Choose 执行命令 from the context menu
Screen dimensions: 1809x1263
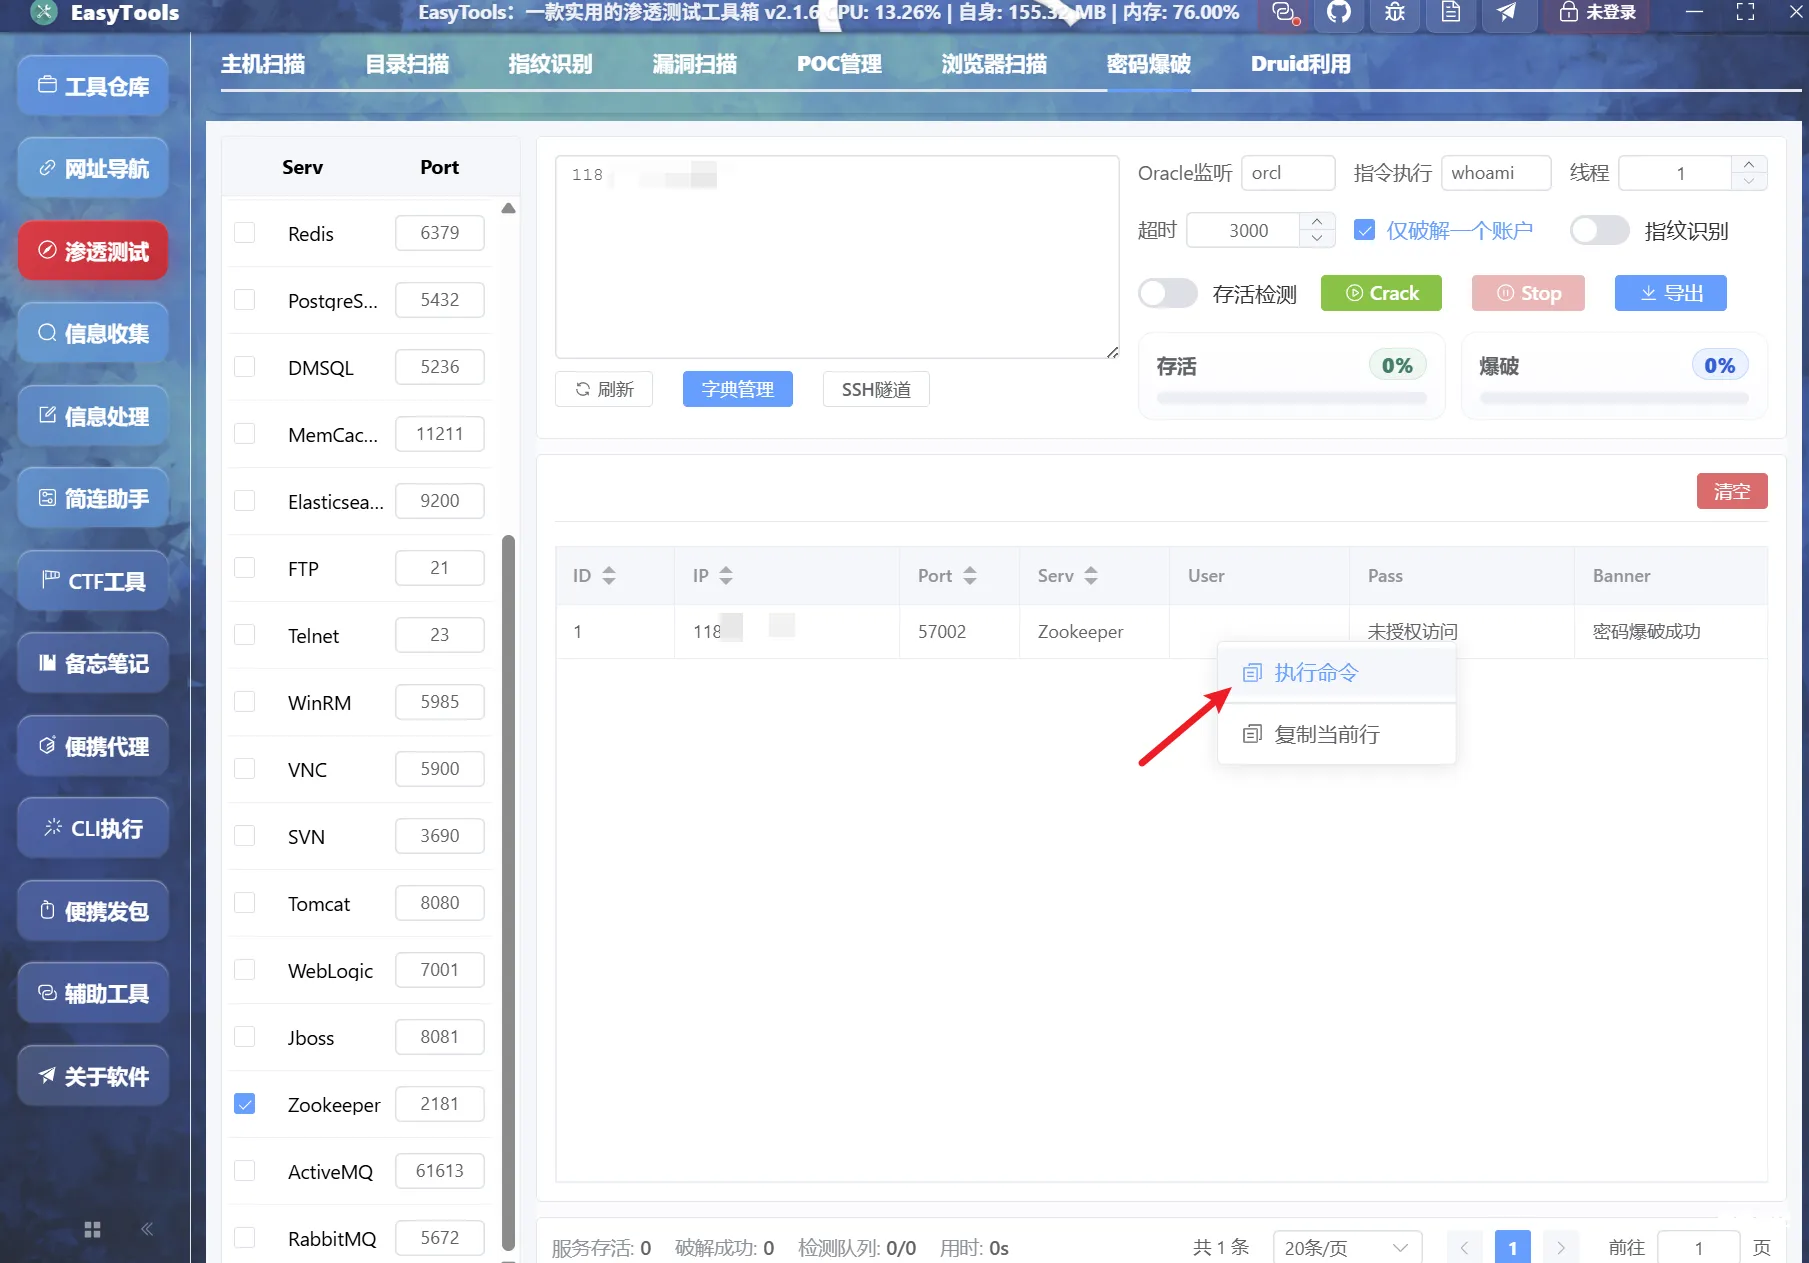(1316, 672)
